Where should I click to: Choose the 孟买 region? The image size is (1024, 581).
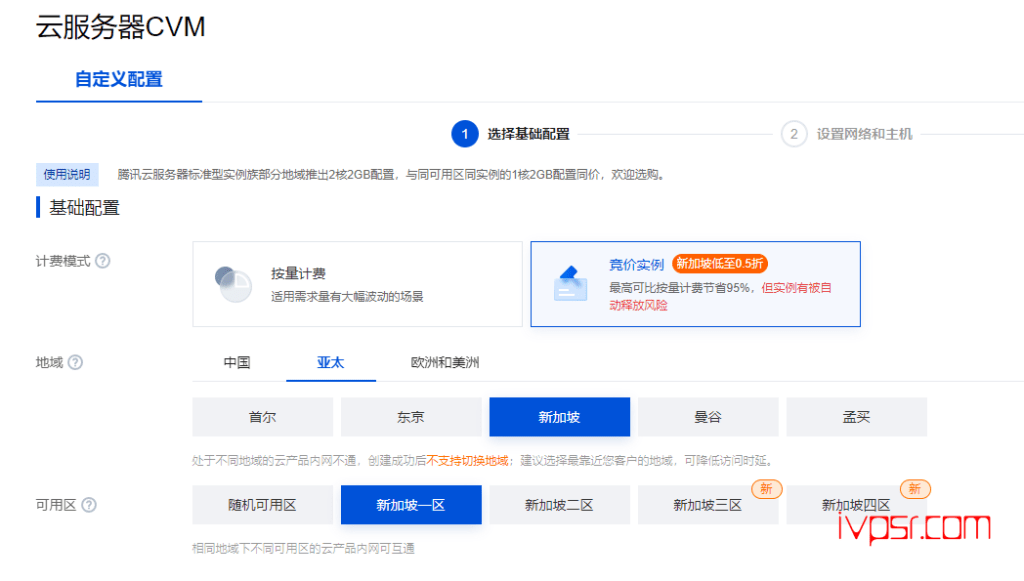tap(857, 416)
